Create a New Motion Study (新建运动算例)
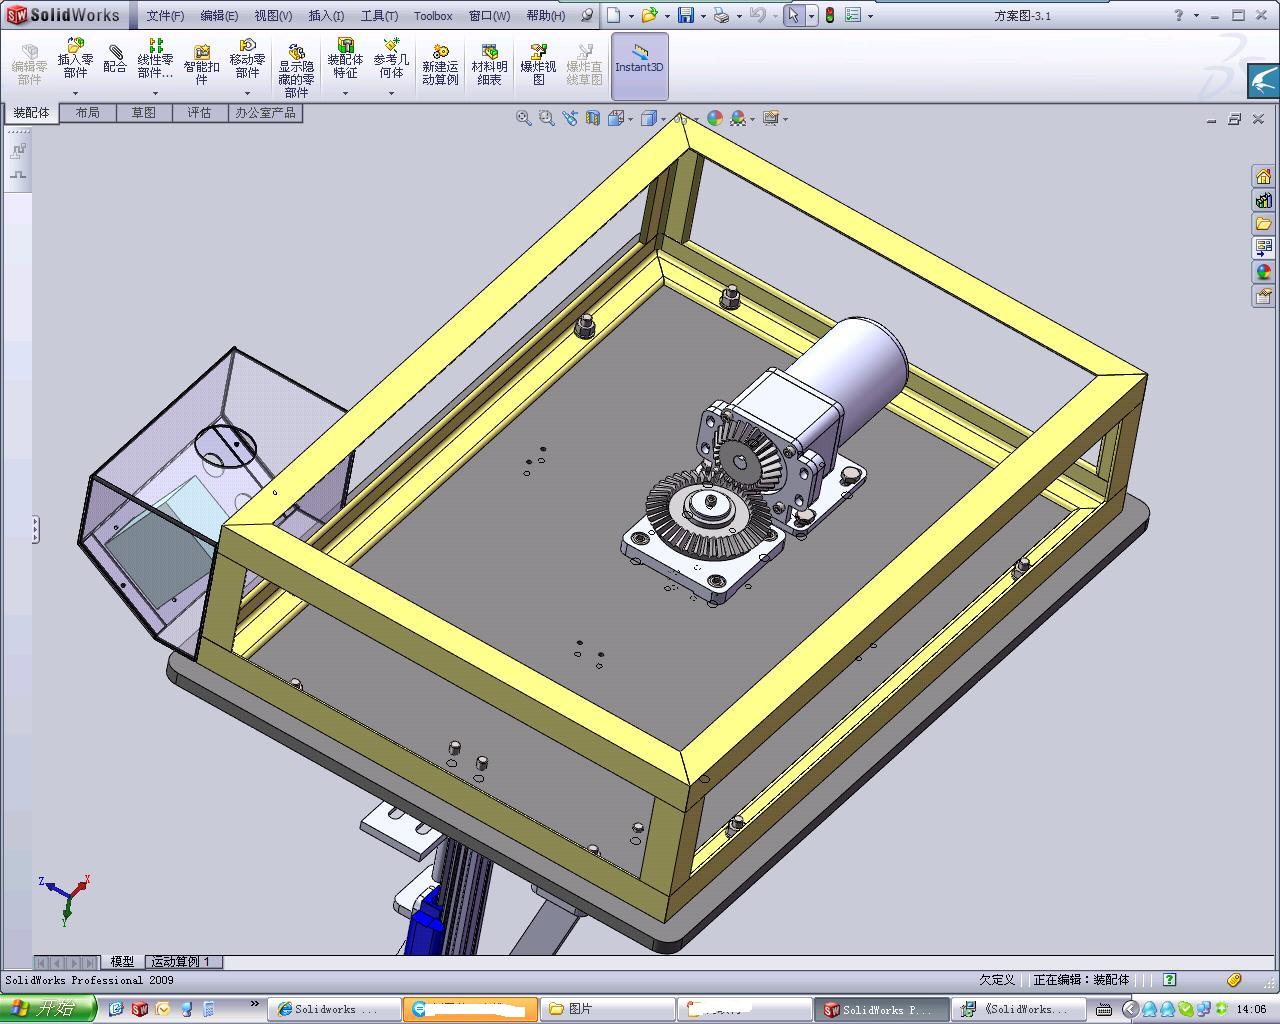The width and height of the screenshot is (1280, 1024). (x=440, y=65)
